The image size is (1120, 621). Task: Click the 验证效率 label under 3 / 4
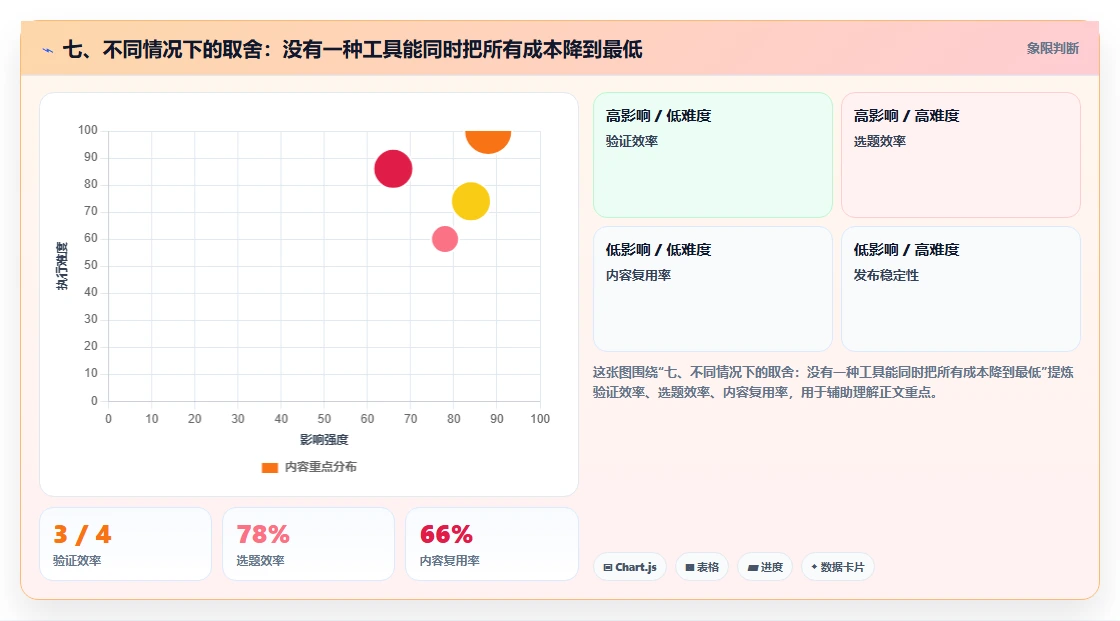click(76, 561)
